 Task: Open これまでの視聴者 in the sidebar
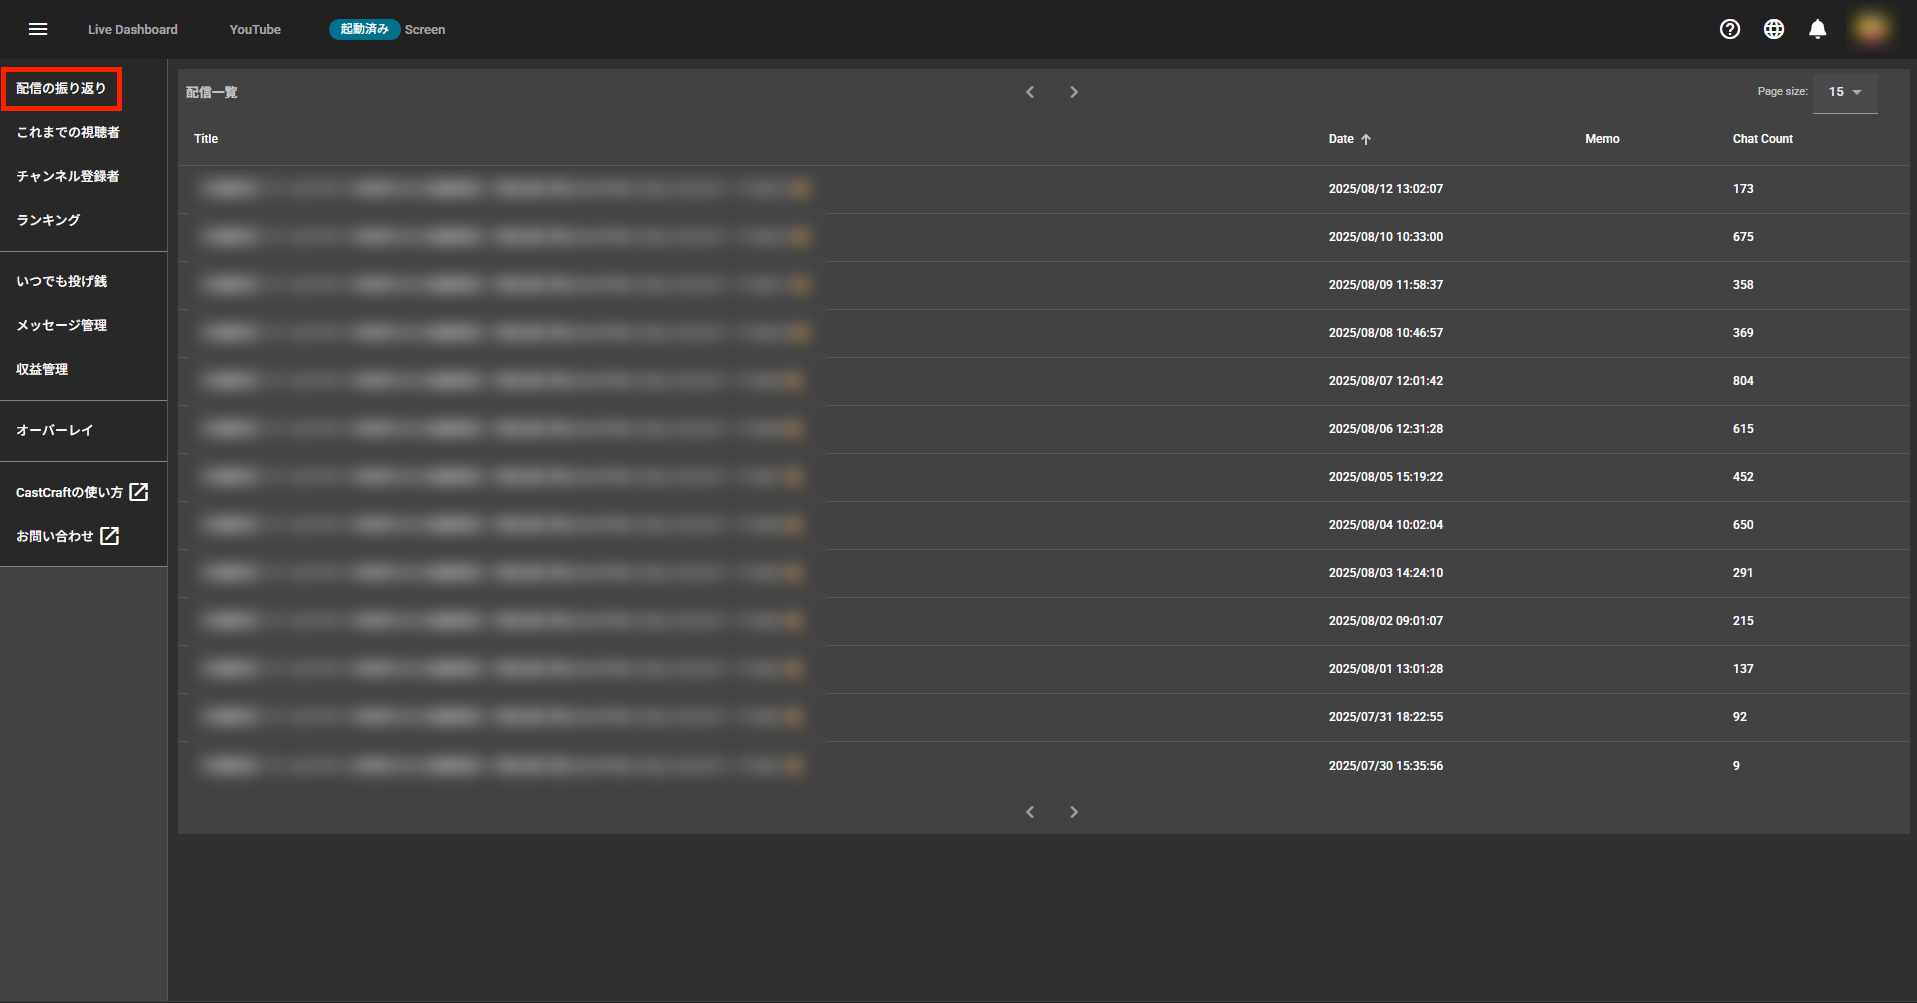pos(68,132)
